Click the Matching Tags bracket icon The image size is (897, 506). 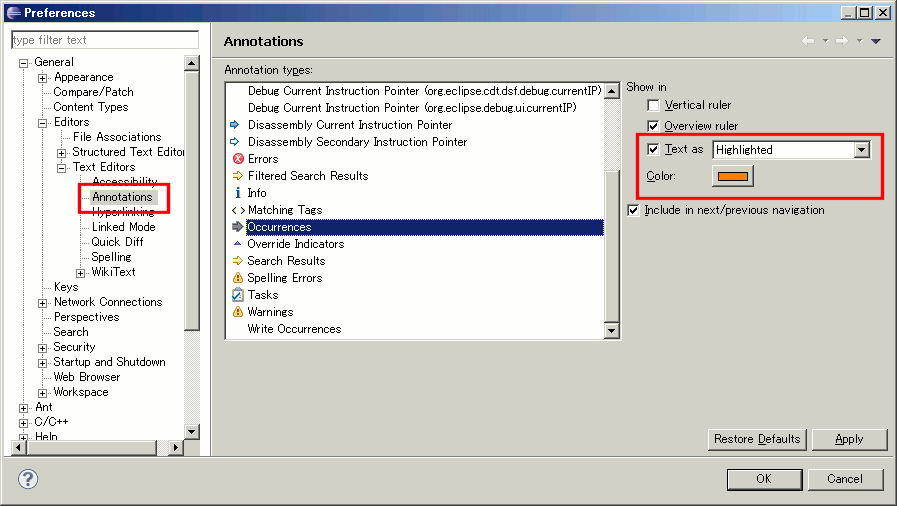pos(237,210)
